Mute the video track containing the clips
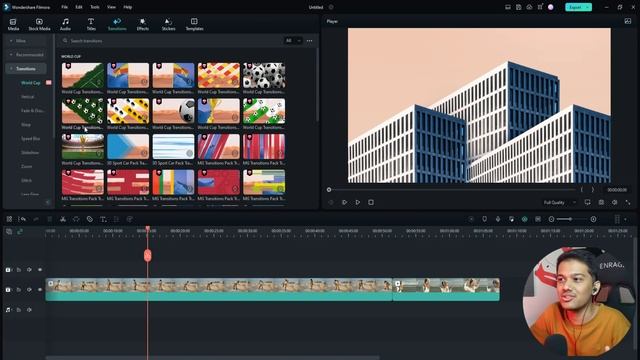The height and width of the screenshot is (360, 640). 29,289
